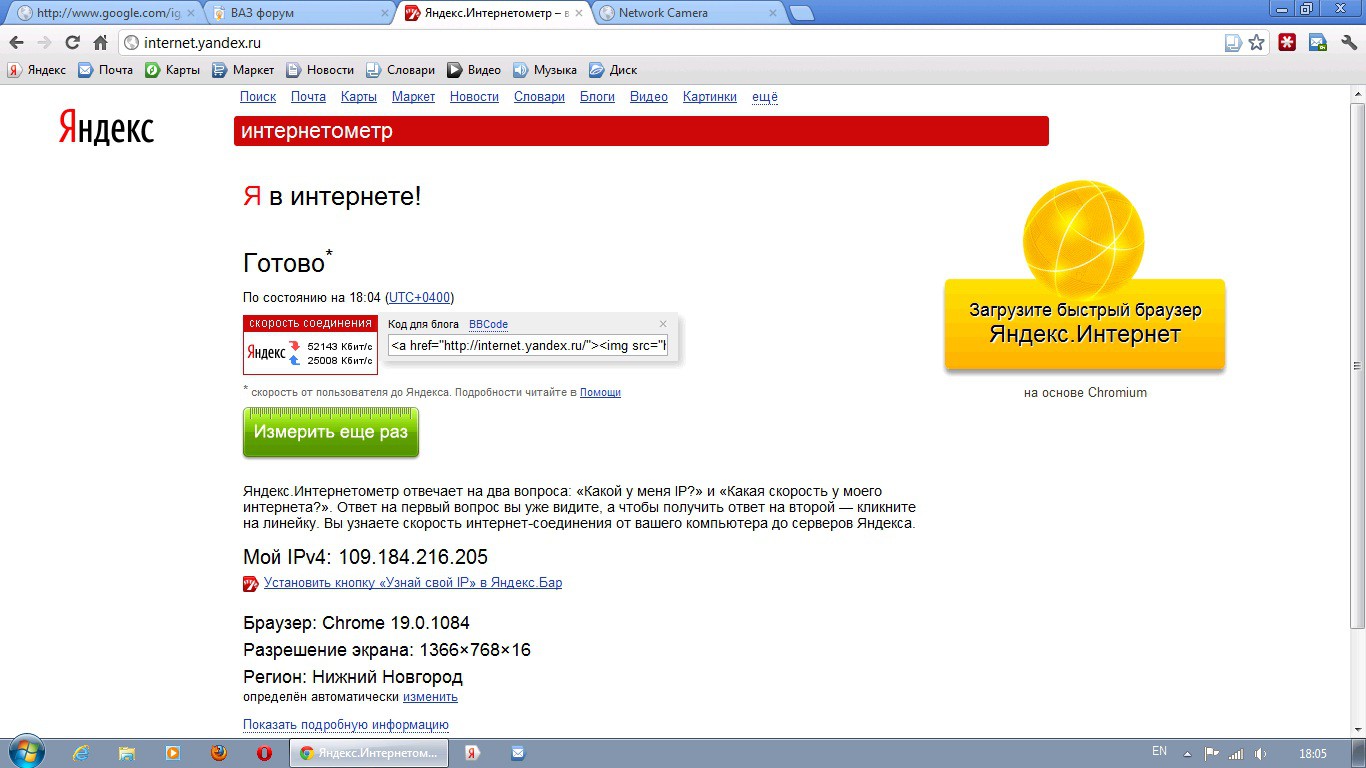The height and width of the screenshot is (768, 1366).
Task: Open Chrome's wrench settings menu
Action: click(1347, 43)
